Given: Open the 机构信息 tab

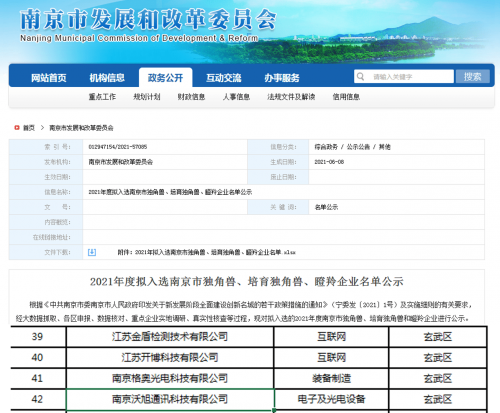Looking at the screenshot, I should pos(107,78).
